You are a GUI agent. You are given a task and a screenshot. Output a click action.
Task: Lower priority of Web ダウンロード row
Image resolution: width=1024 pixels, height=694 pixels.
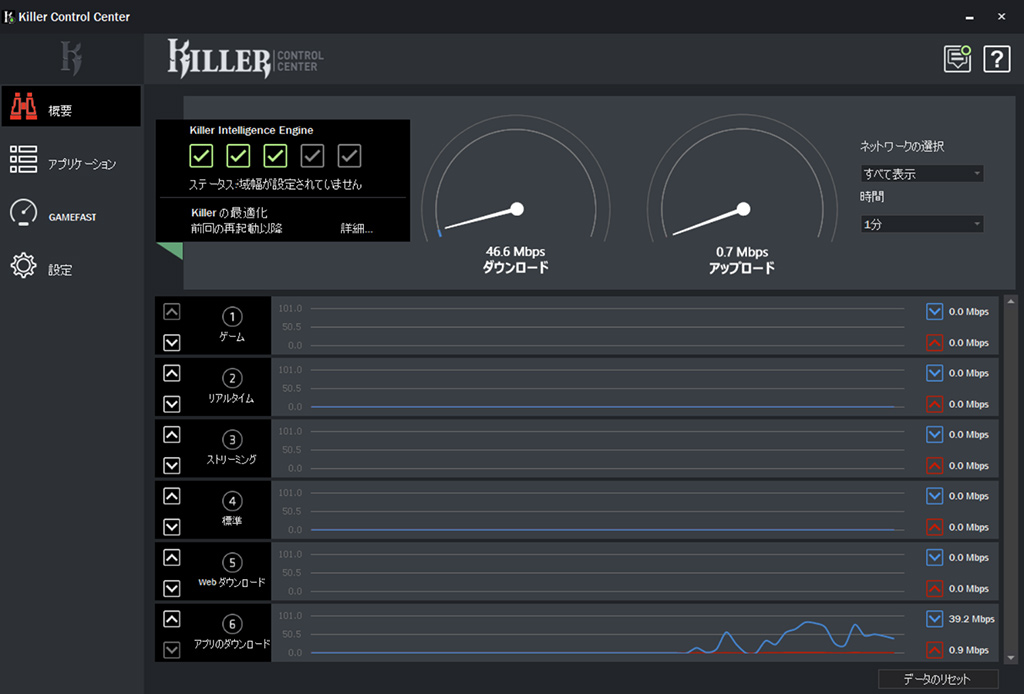(x=172, y=588)
